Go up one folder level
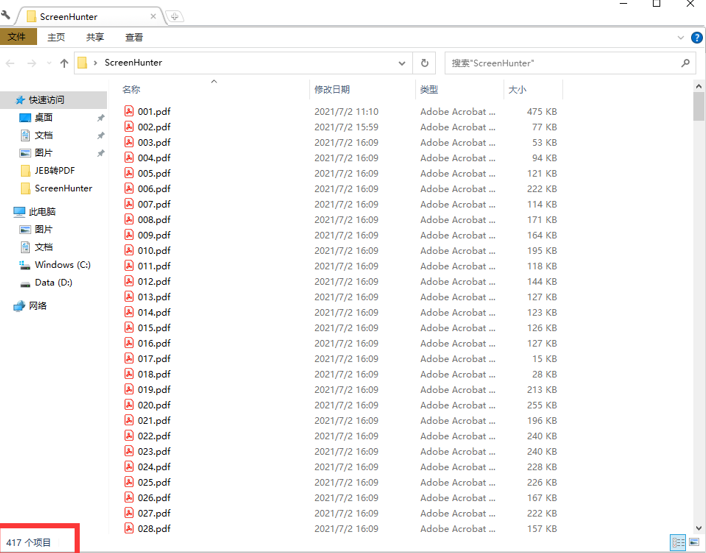Viewport: 706px width, 553px height. (x=64, y=63)
